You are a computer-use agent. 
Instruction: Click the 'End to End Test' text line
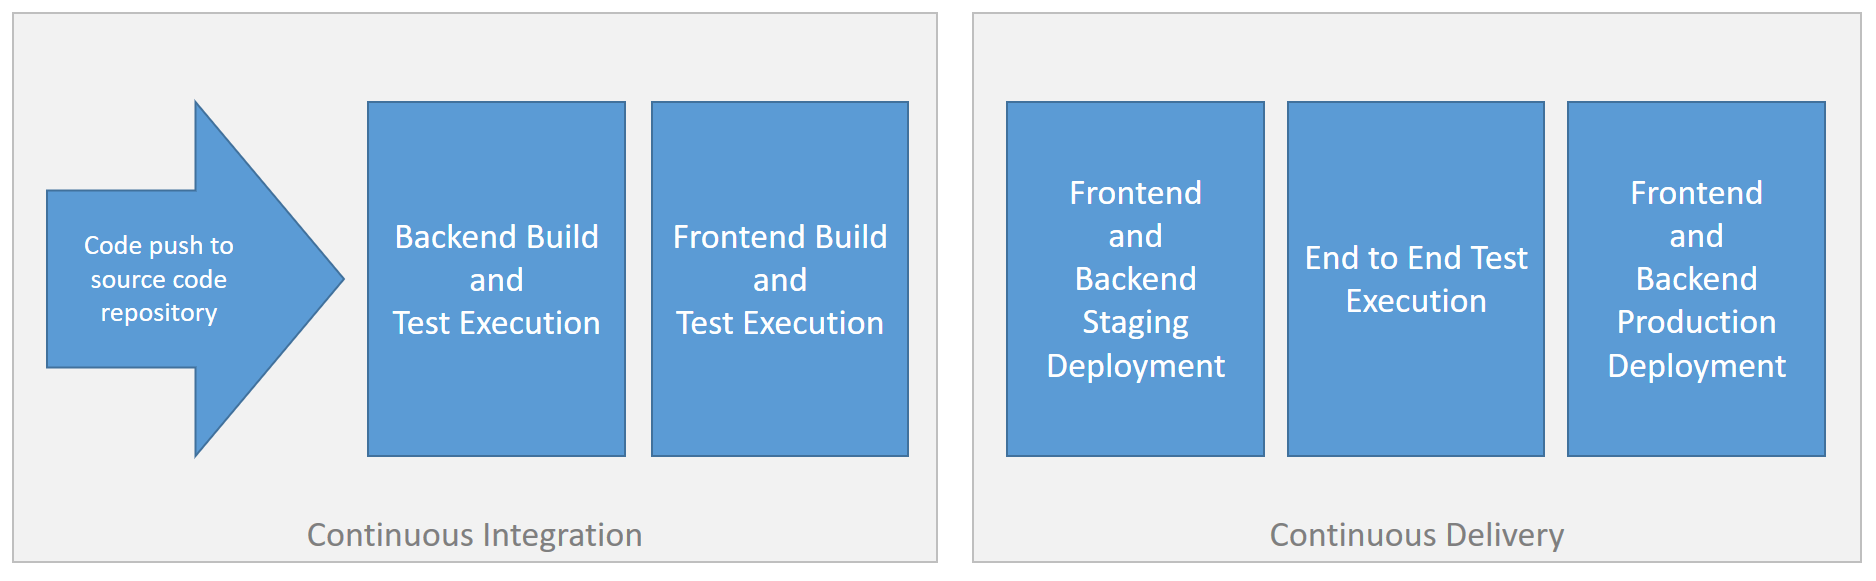[x=1416, y=258]
